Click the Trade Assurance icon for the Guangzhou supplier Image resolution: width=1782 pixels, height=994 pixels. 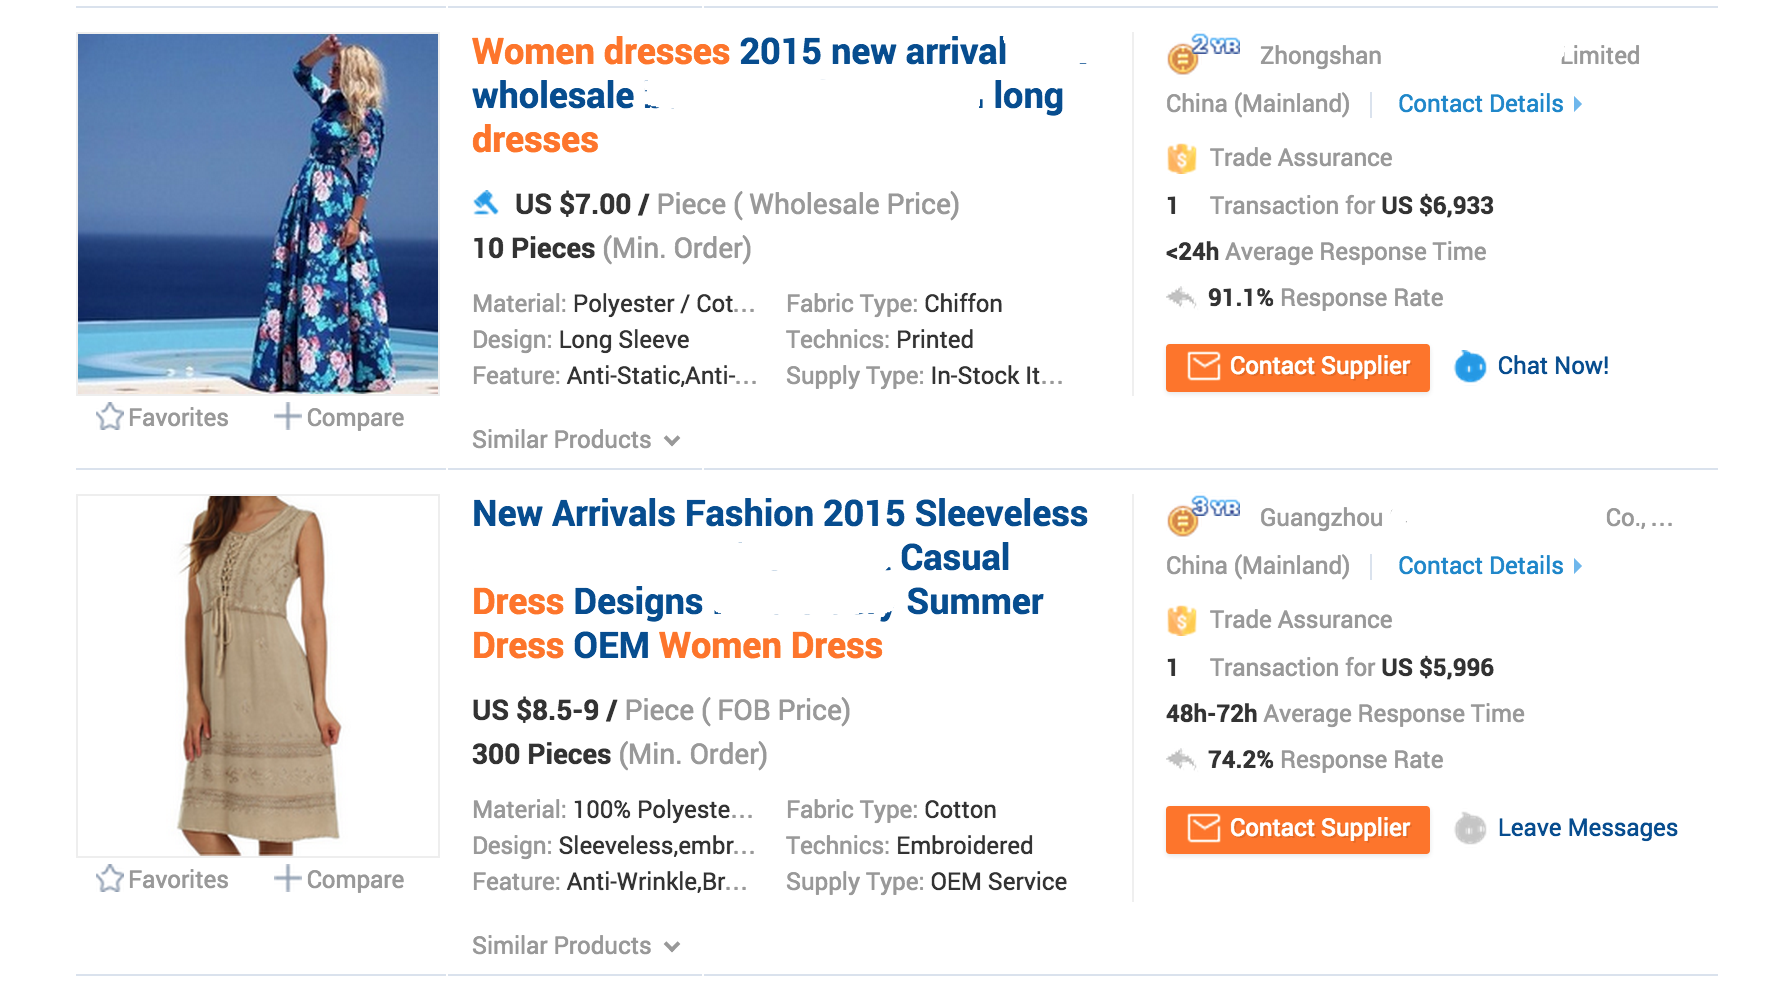pyautogui.click(x=1181, y=620)
